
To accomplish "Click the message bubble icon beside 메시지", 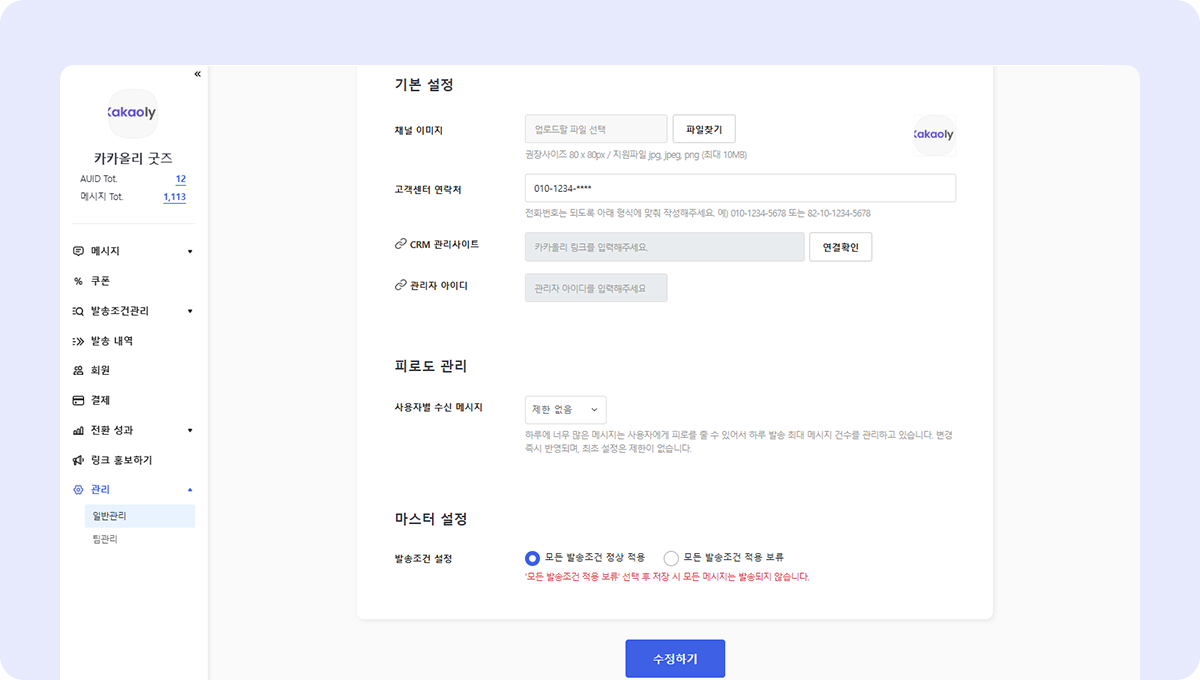I will click(x=78, y=251).
